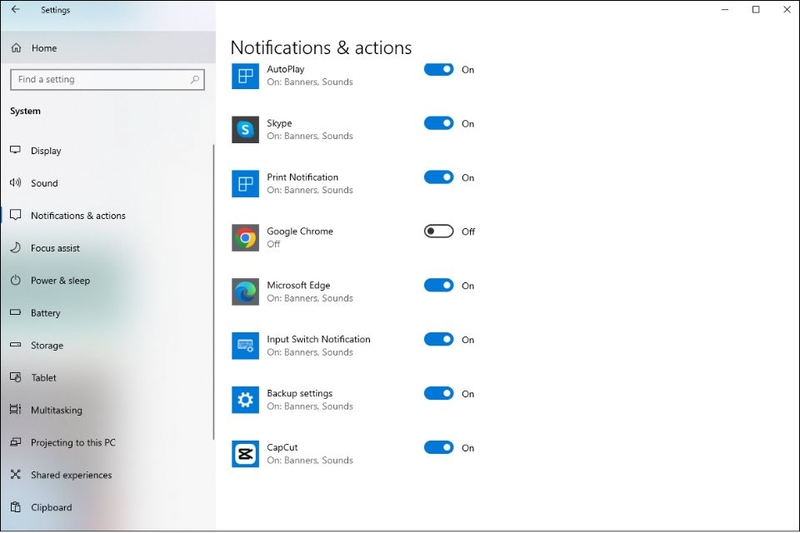Click the Google Chrome app icon
The height and width of the screenshot is (533, 800).
point(245,238)
